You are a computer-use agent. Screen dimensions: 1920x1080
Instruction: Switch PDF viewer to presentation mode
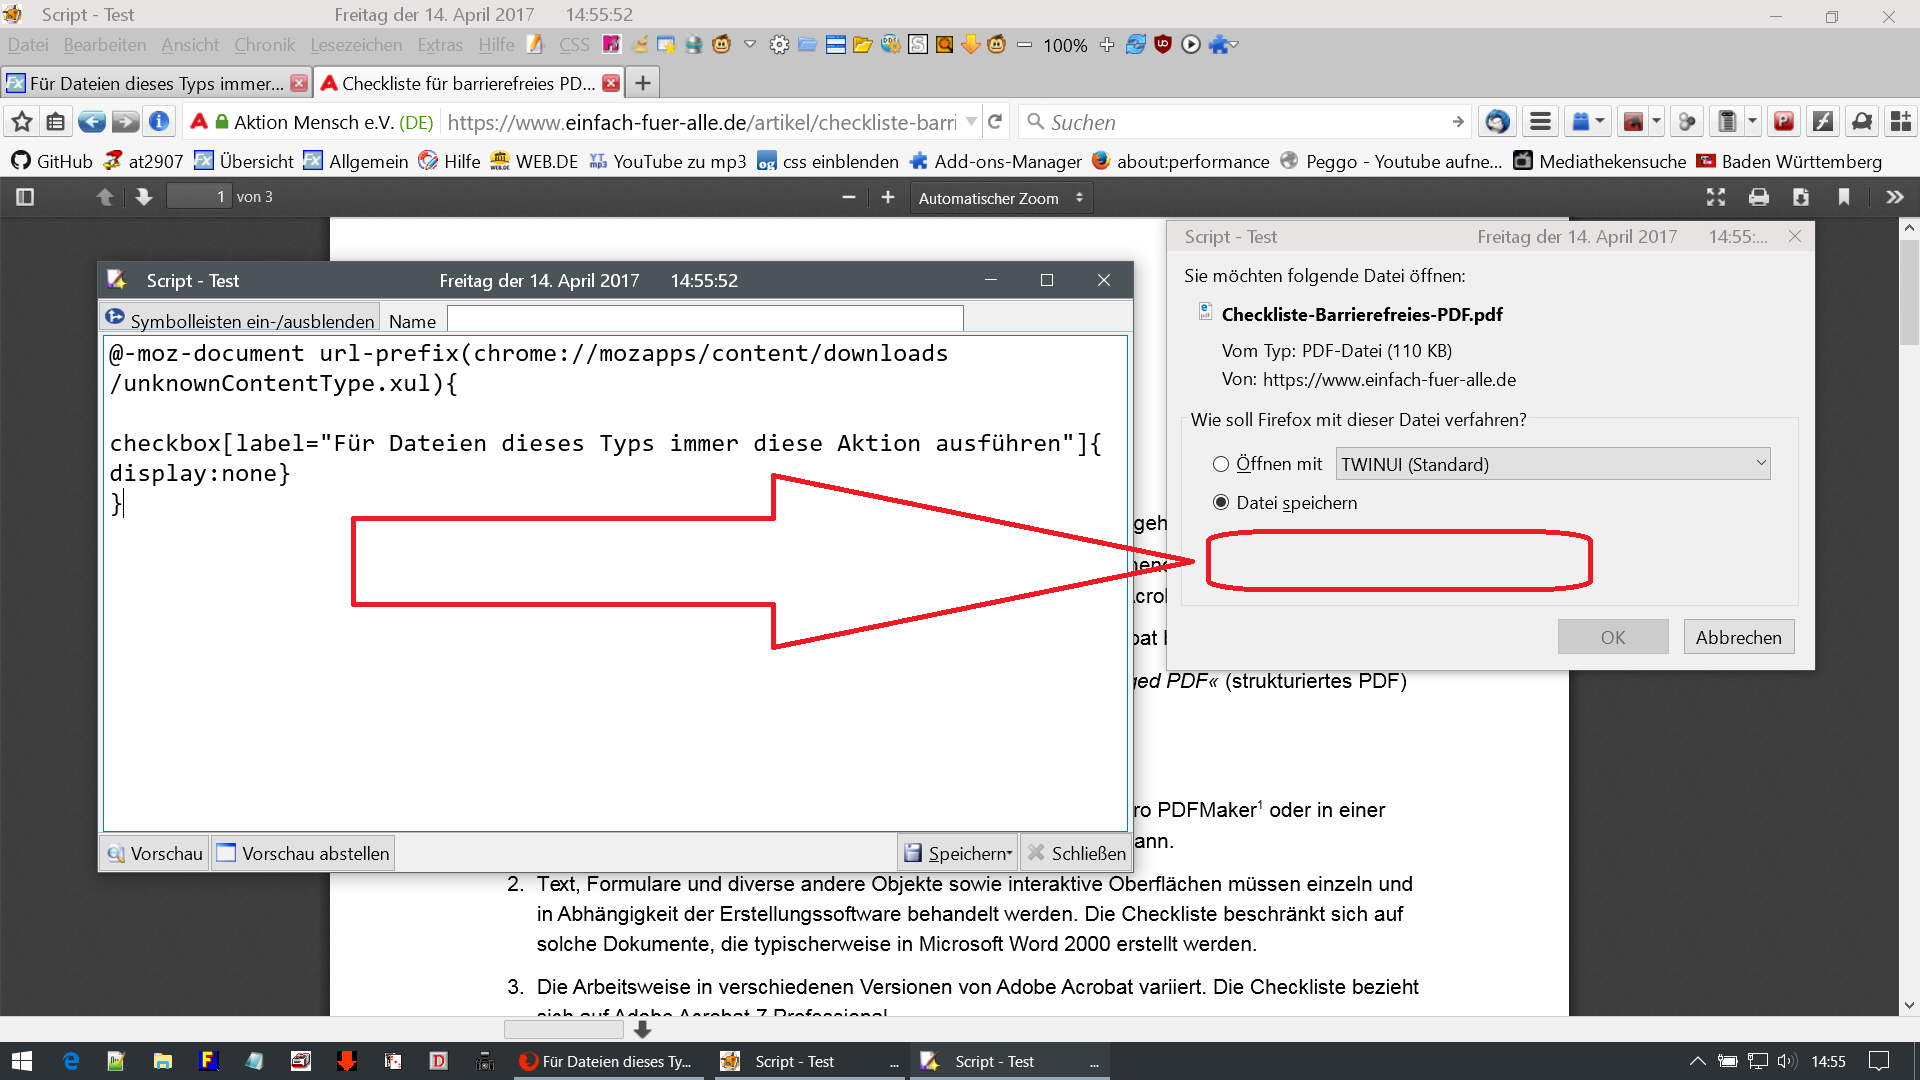pos(1716,197)
